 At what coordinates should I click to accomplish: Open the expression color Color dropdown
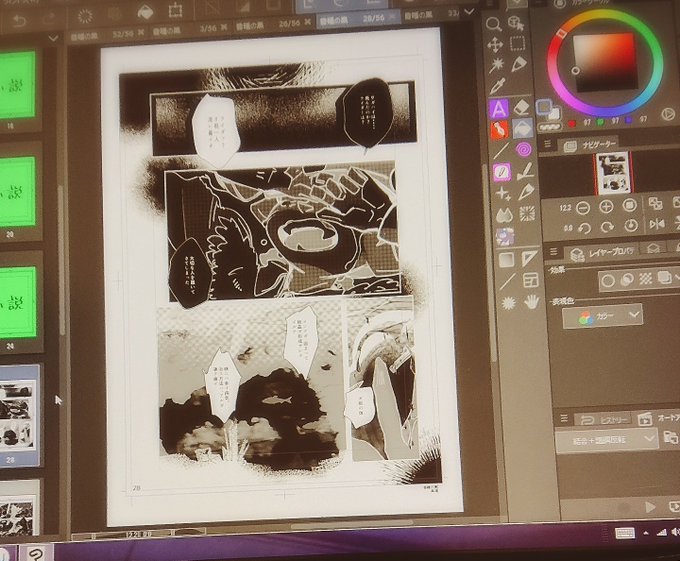[x=603, y=317]
